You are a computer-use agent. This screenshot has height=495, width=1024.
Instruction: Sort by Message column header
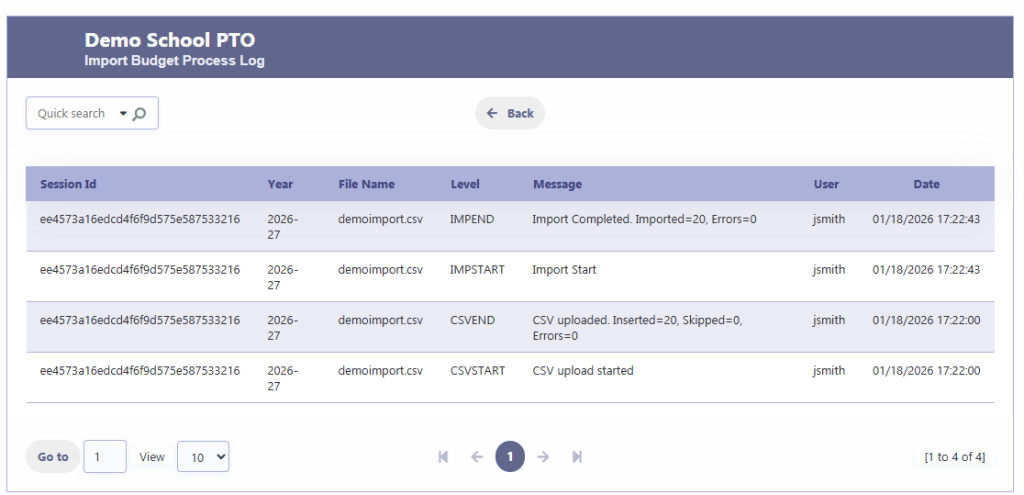pyautogui.click(x=557, y=184)
